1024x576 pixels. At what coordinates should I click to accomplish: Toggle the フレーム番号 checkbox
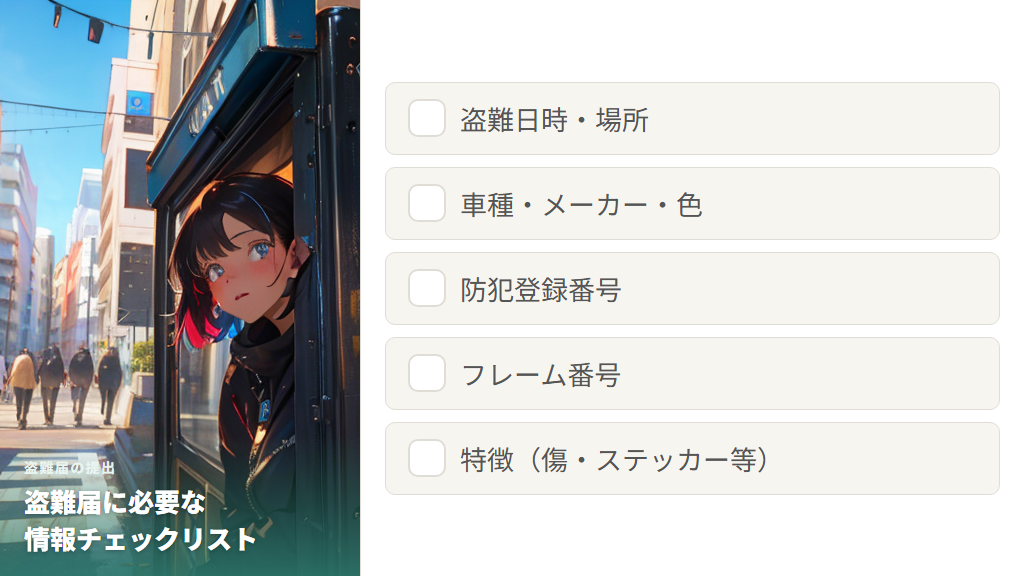tap(427, 374)
